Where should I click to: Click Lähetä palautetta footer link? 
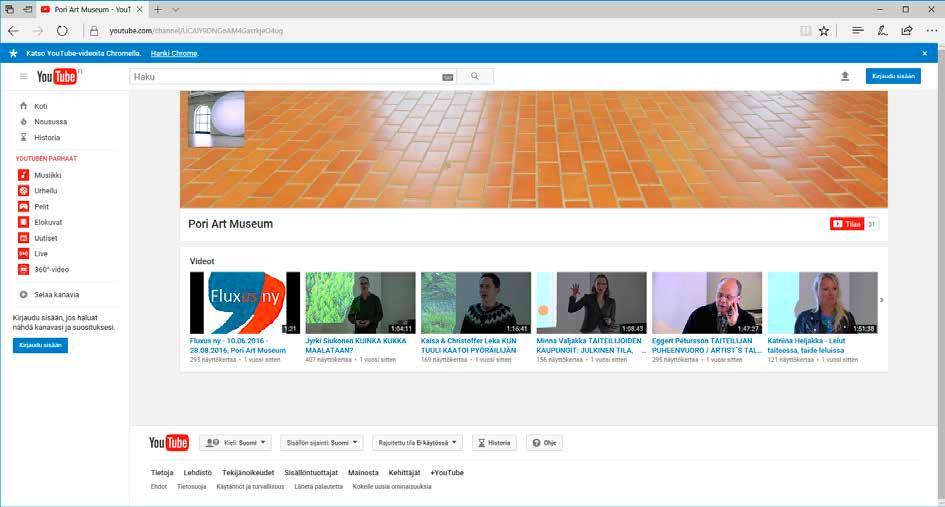tap(318, 487)
